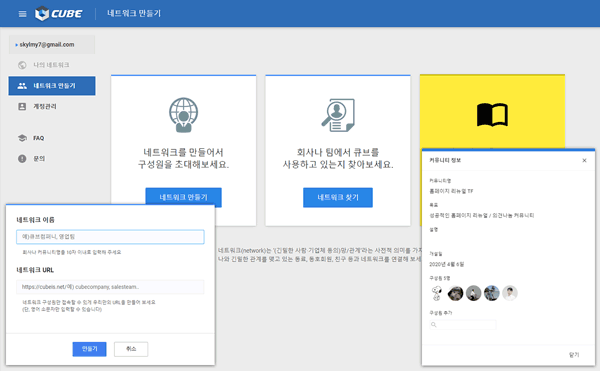This screenshot has width=600, height=371.
Task: Click the fourth member avatar
Action: click(491, 293)
